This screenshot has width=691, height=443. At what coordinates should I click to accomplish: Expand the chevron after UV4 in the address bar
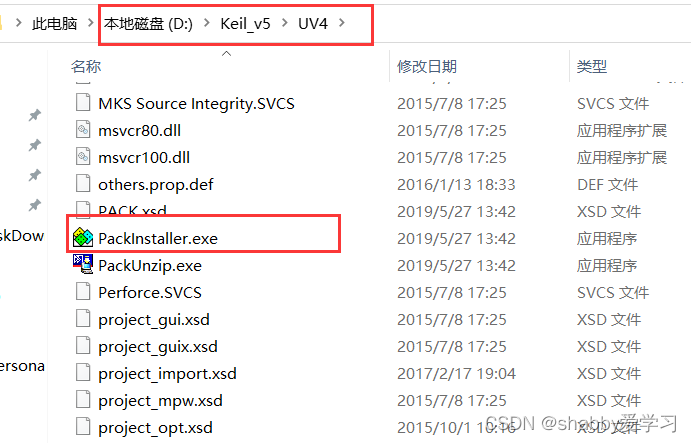(x=344, y=24)
